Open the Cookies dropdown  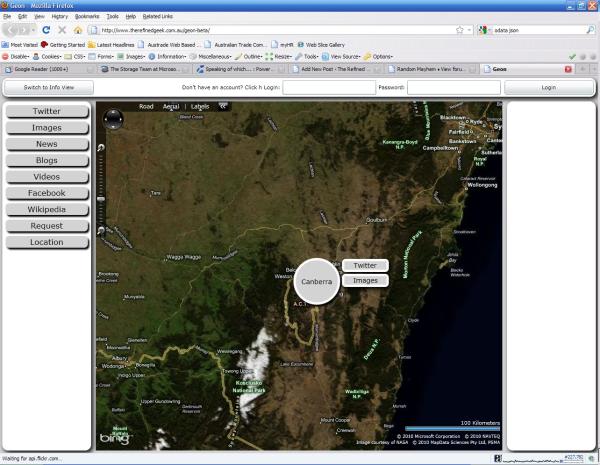(47, 57)
